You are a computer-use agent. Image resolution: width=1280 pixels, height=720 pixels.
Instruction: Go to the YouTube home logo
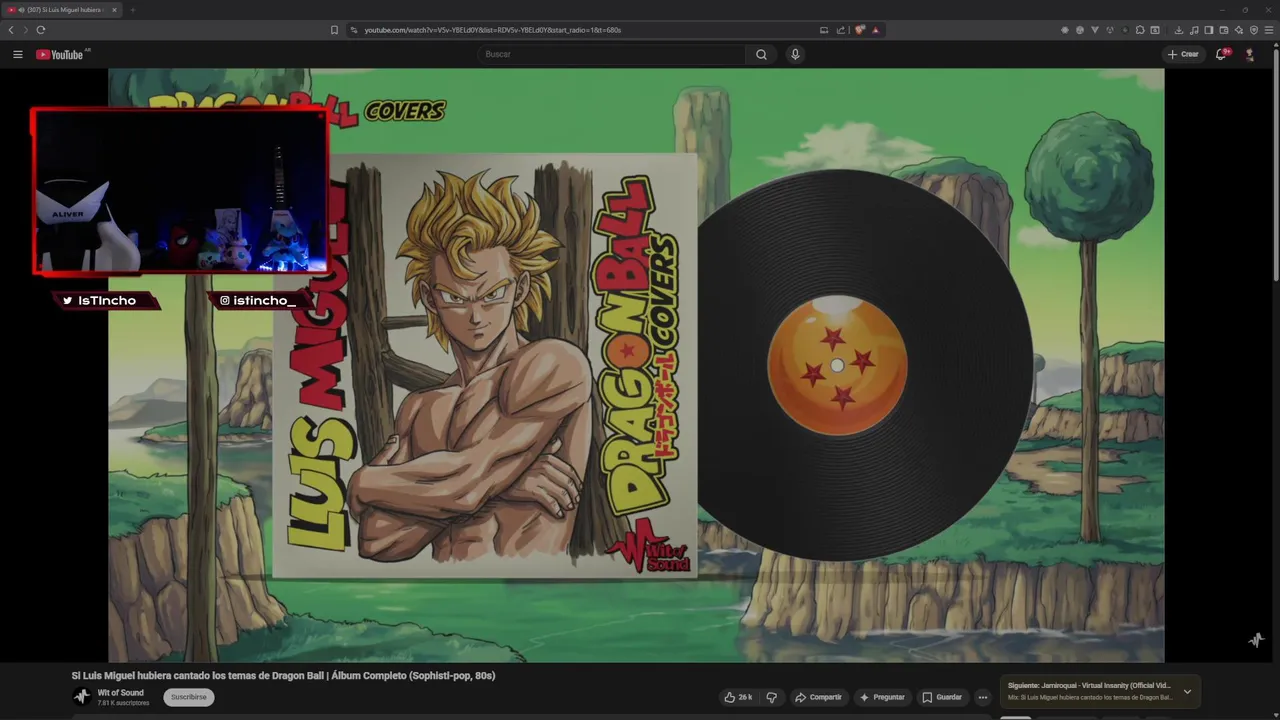(60, 54)
